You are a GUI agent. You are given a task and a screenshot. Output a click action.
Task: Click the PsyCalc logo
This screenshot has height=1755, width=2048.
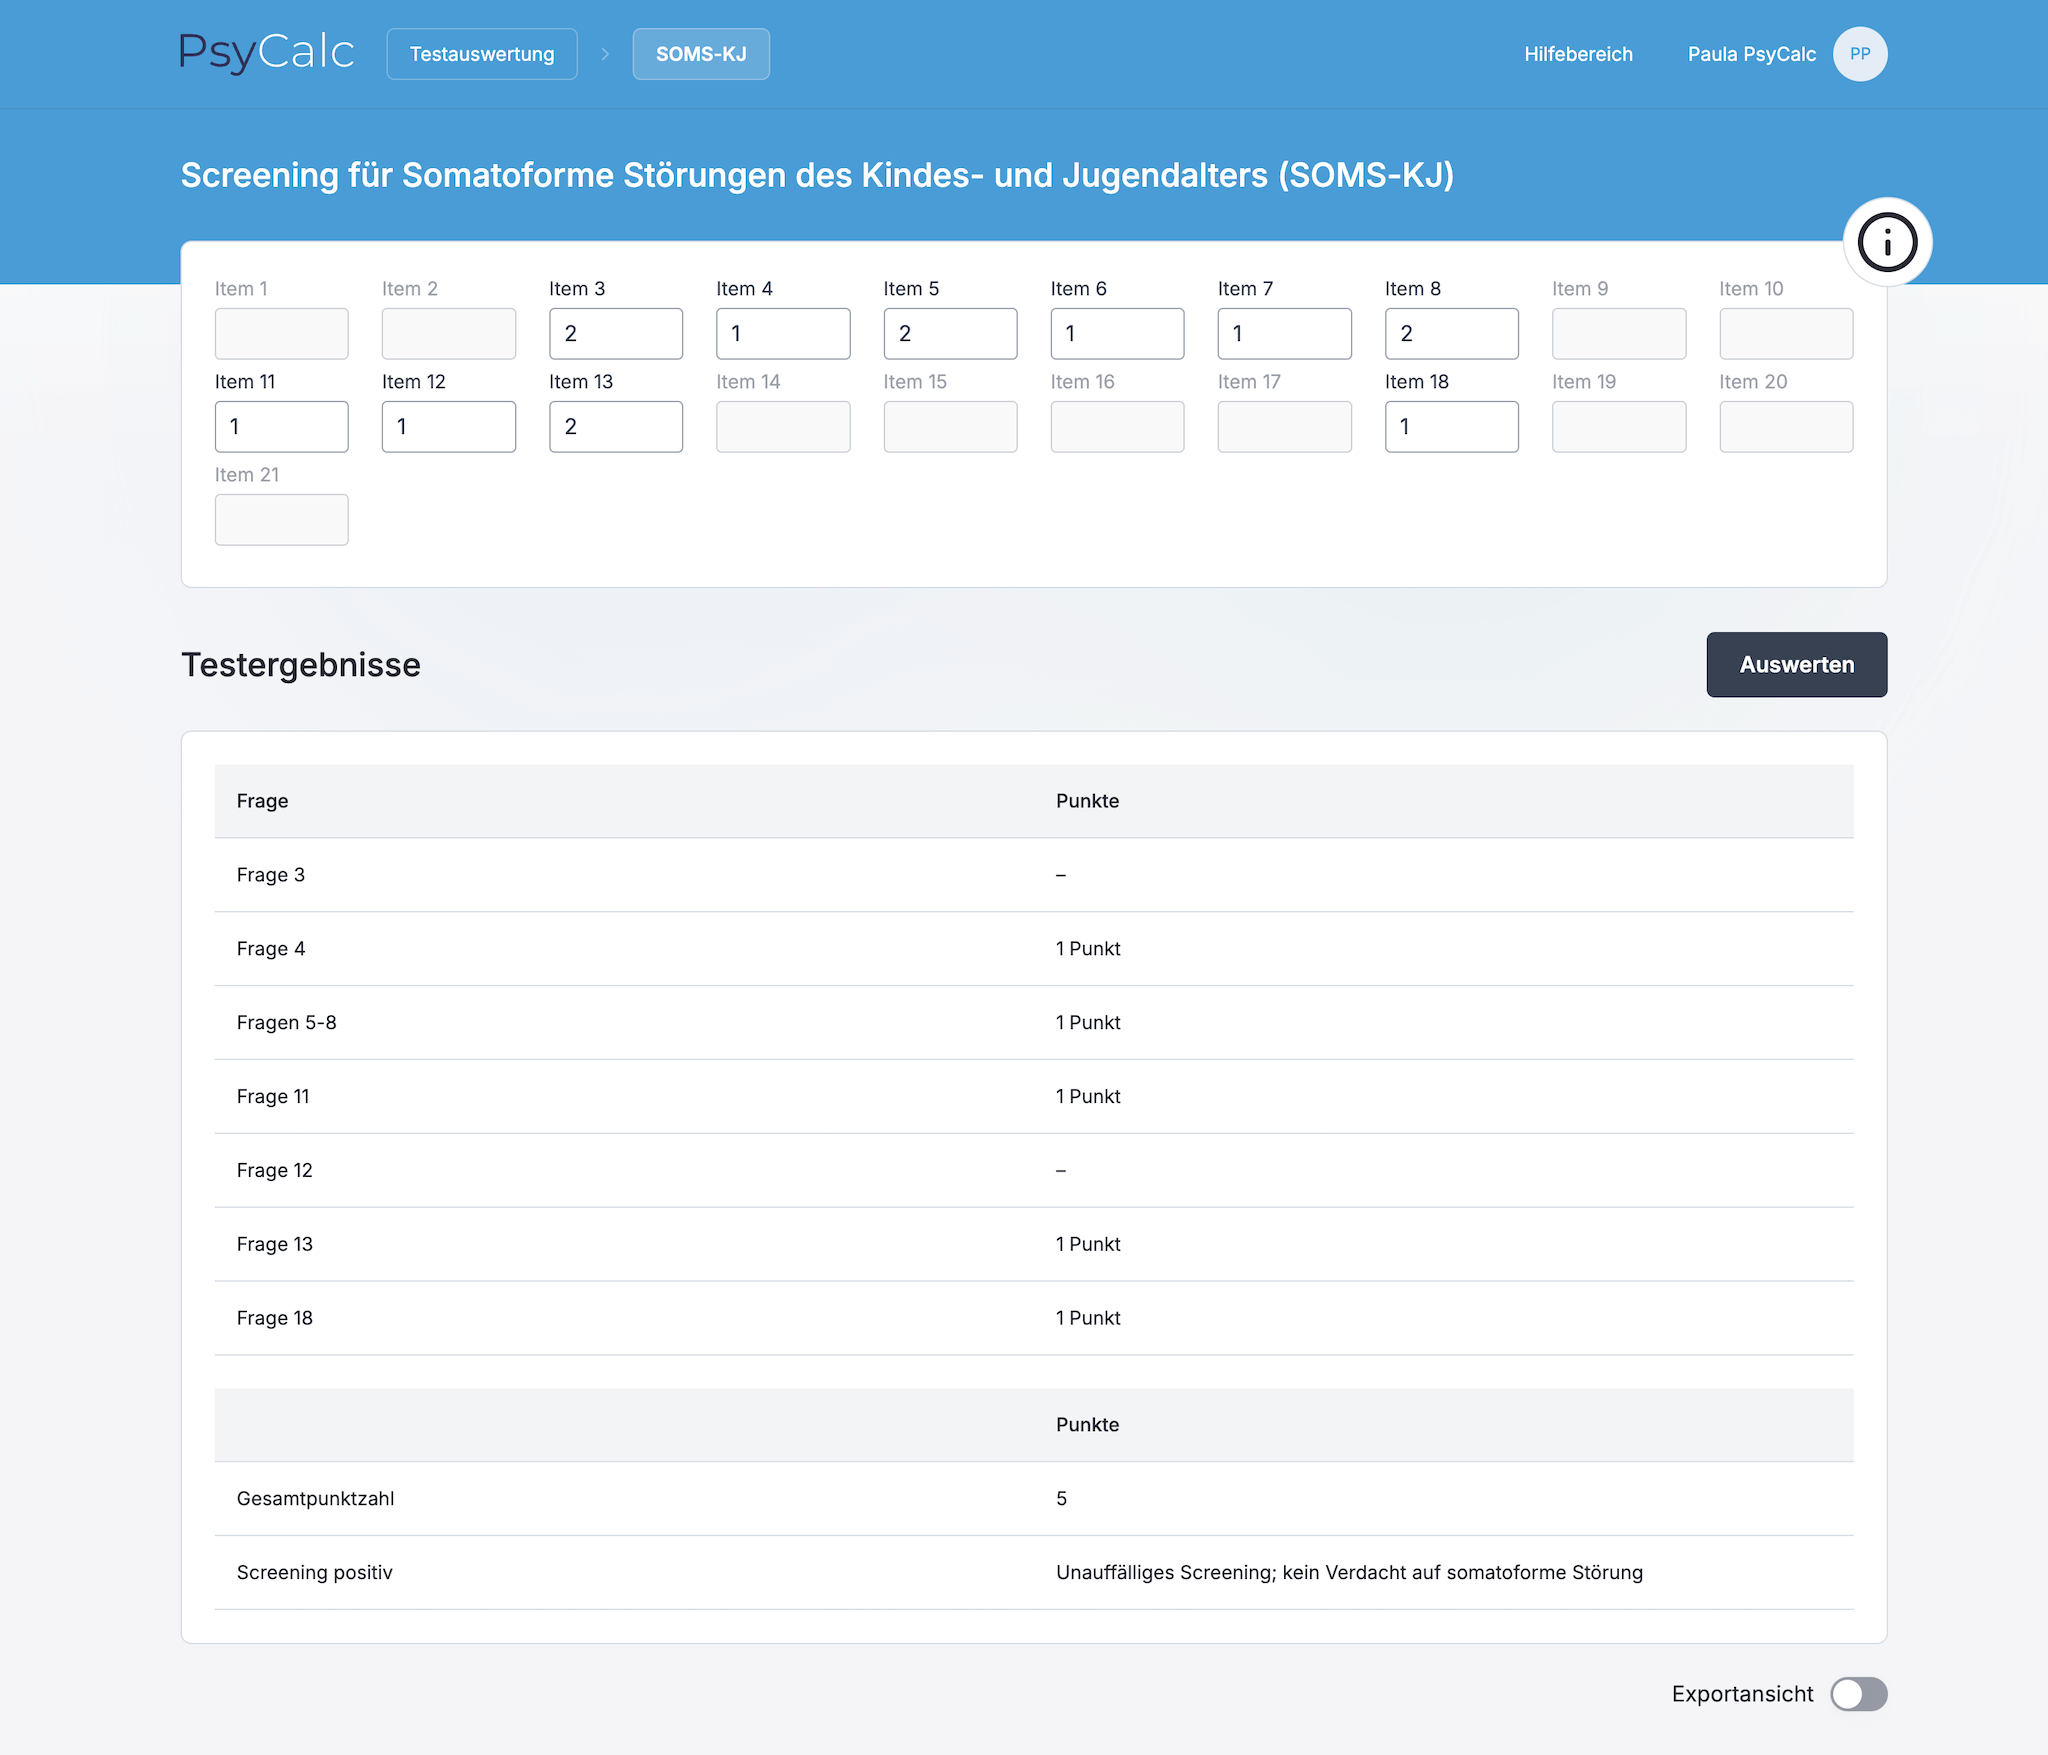click(266, 53)
